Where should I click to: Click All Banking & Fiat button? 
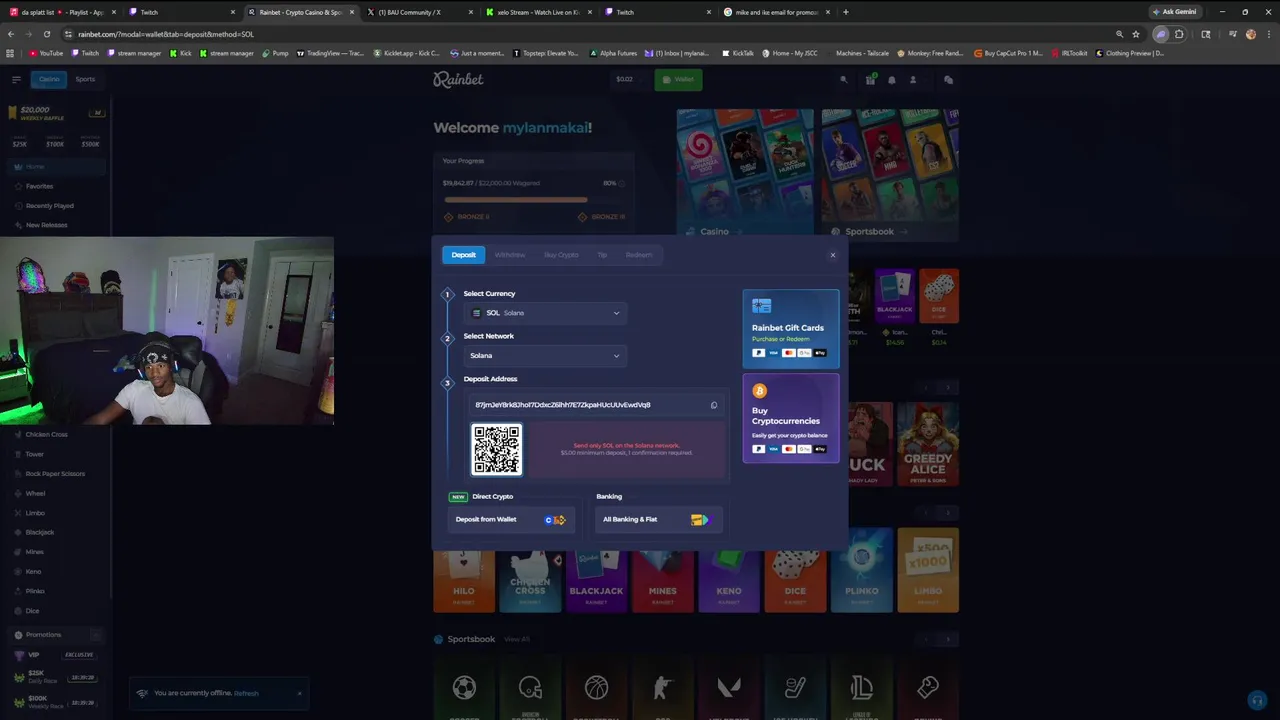[x=657, y=520]
